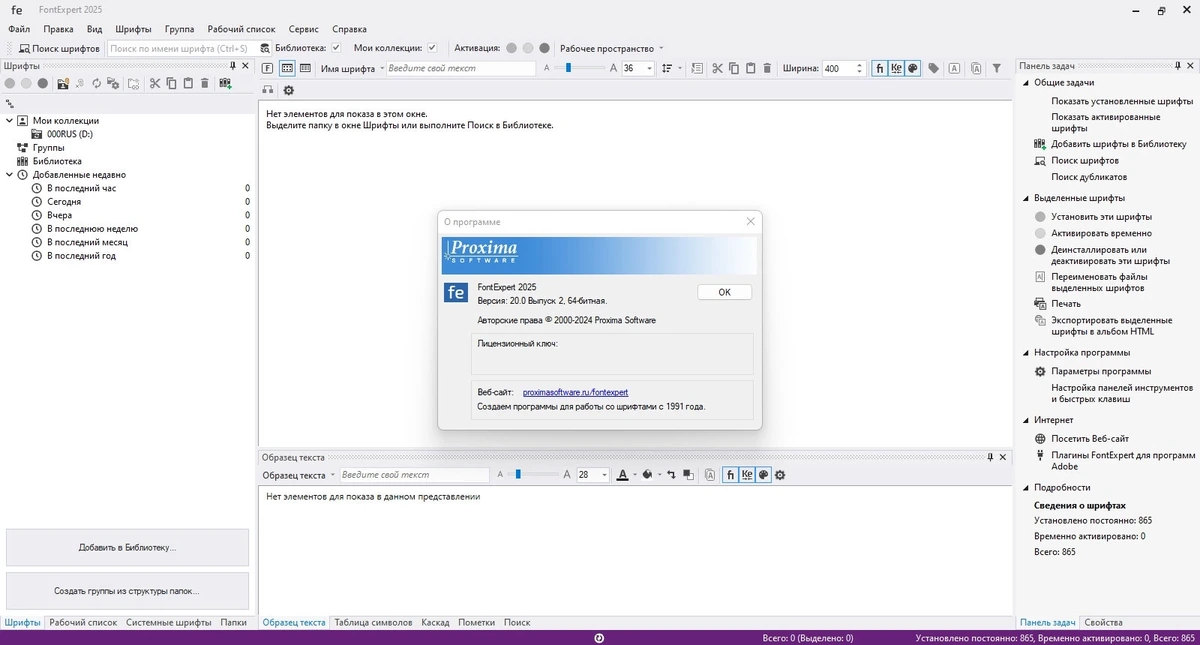This screenshot has height=645, width=1200.
Task: Click the paste clipboard icon in main font toolbar
Action: [750, 68]
